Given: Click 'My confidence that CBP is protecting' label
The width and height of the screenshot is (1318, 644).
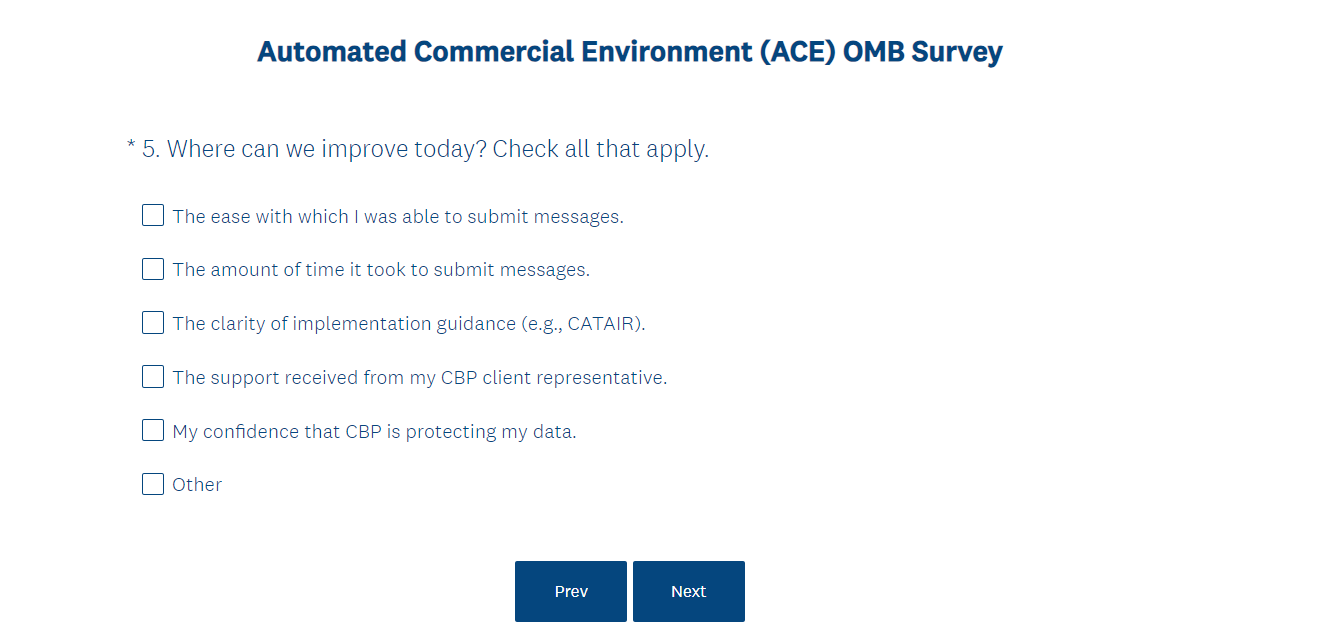Looking at the screenshot, I should click(x=374, y=432).
